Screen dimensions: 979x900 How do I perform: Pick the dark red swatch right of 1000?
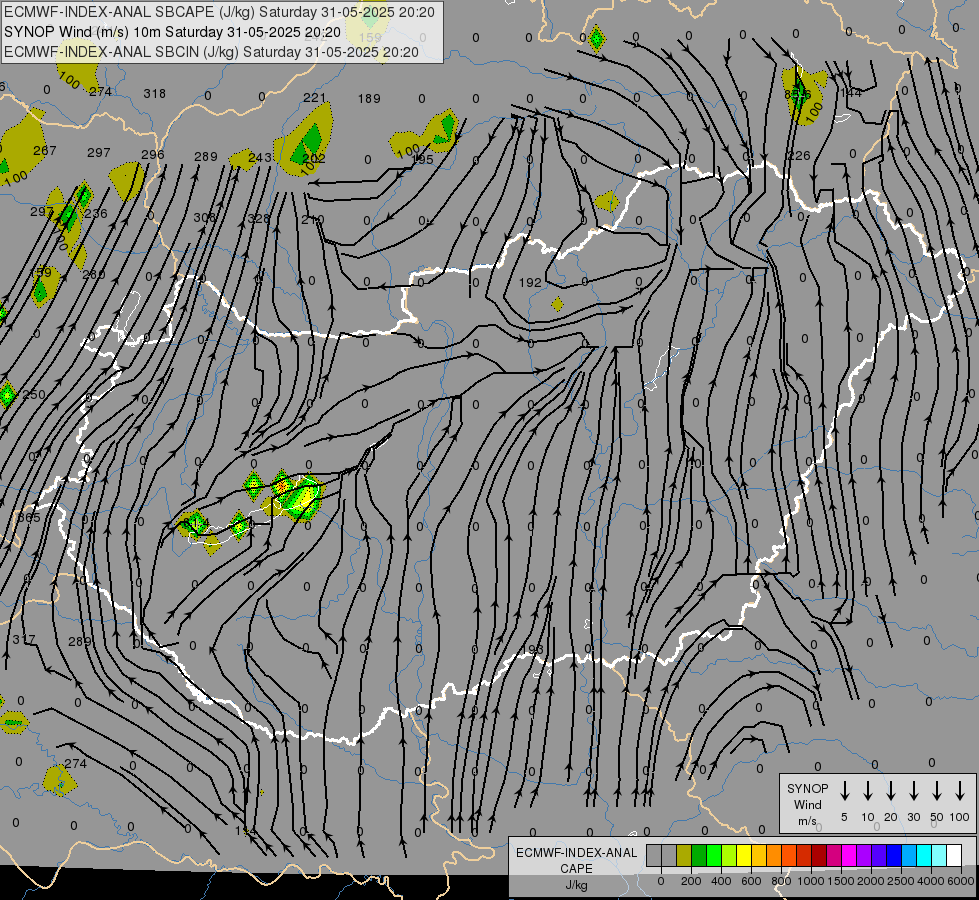[819, 856]
